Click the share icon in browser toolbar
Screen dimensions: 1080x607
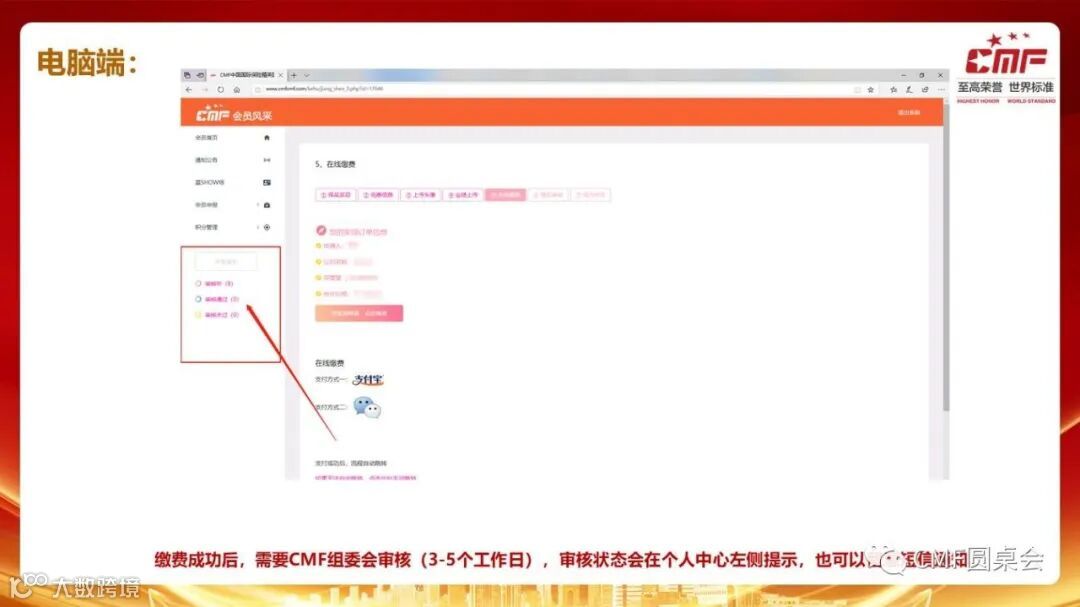[925, 90]
